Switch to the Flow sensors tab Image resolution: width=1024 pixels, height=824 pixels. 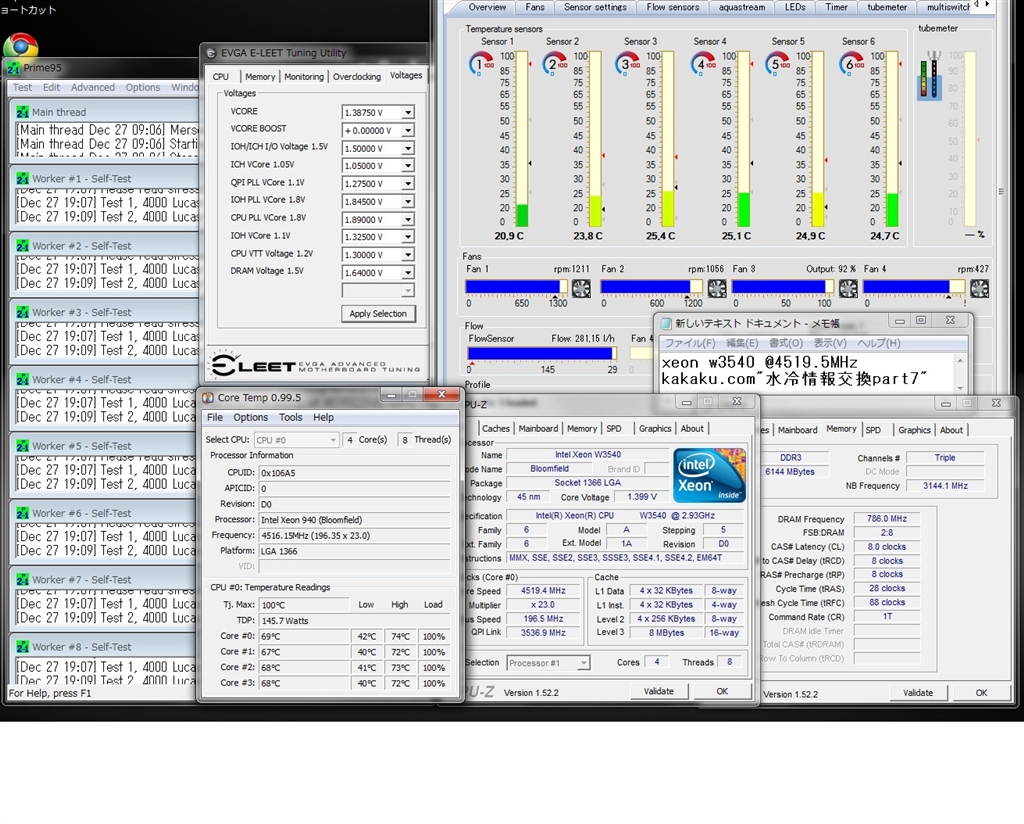[x=673, y=7]
